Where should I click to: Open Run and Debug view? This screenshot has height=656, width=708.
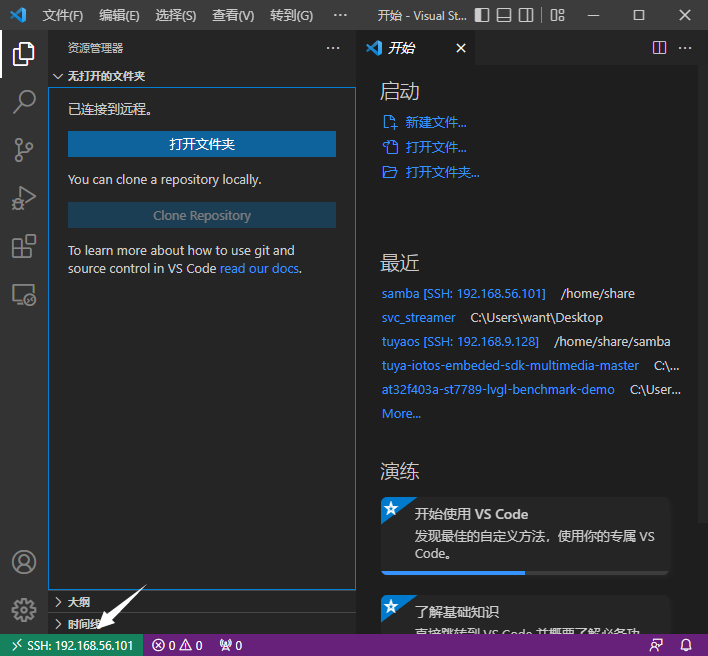[23, 198]
